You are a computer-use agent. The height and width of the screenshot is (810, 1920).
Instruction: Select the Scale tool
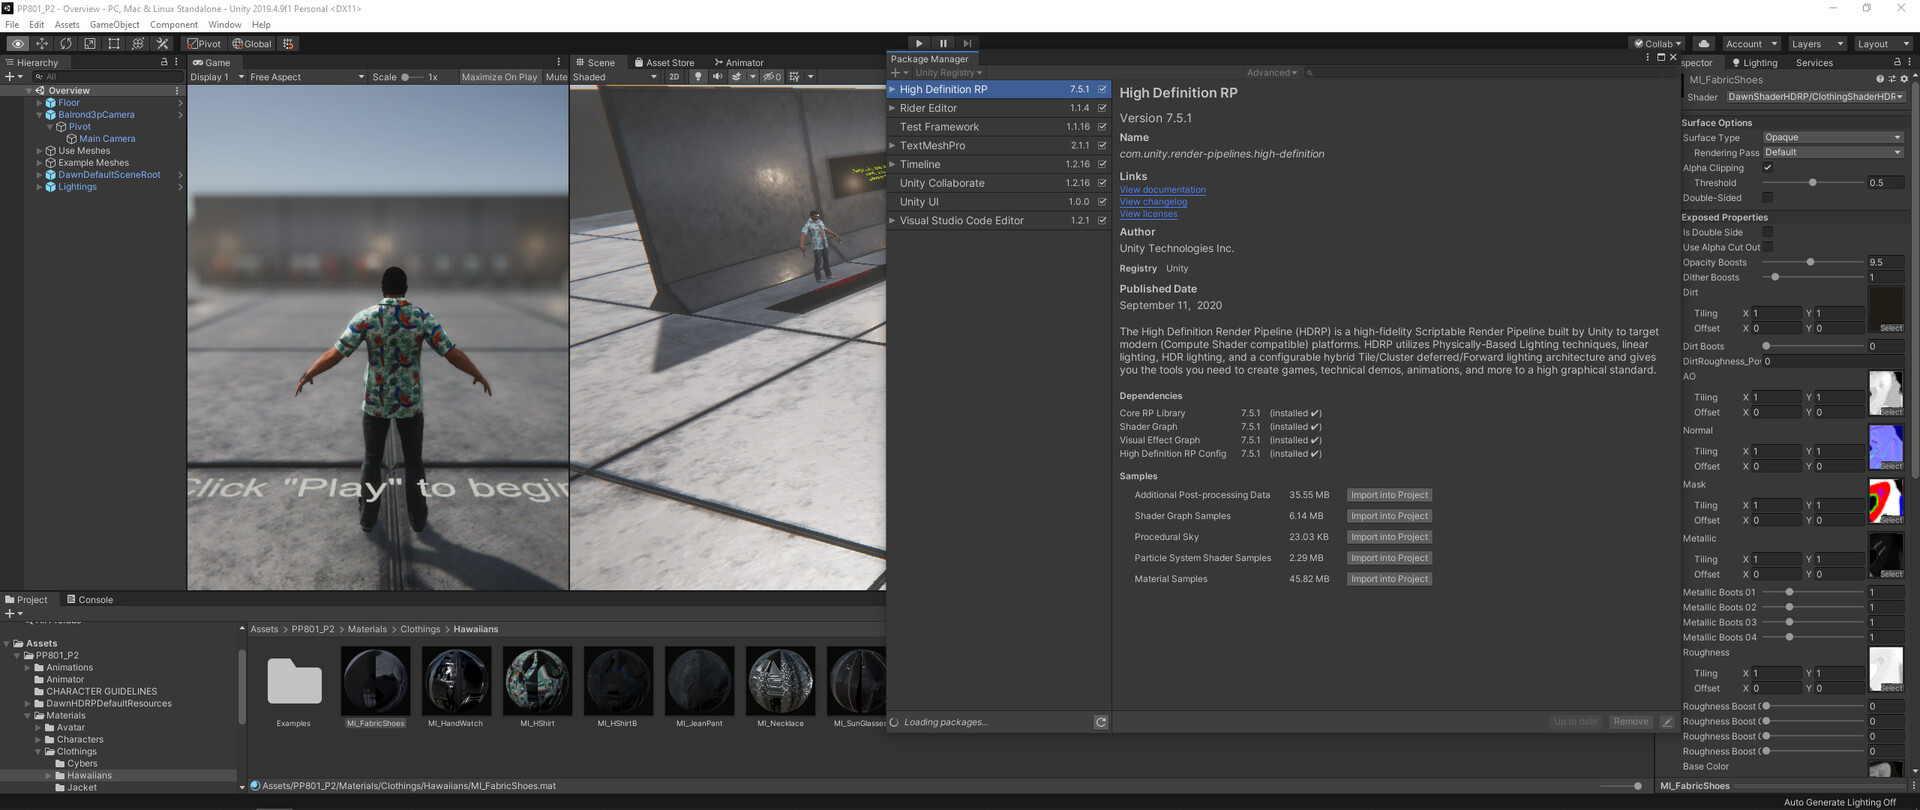(x=90, y=44)
